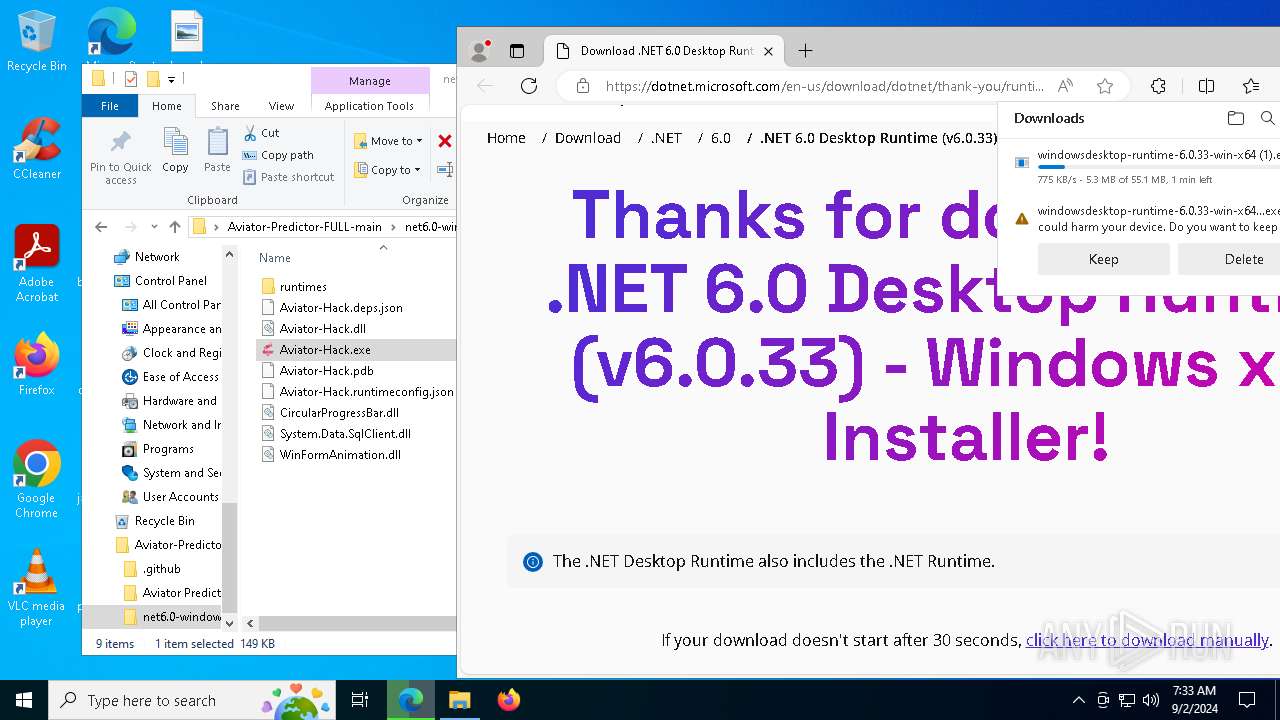Go back in File Explorer
Screen dimensions: 1280x720
tap(101, 227)
